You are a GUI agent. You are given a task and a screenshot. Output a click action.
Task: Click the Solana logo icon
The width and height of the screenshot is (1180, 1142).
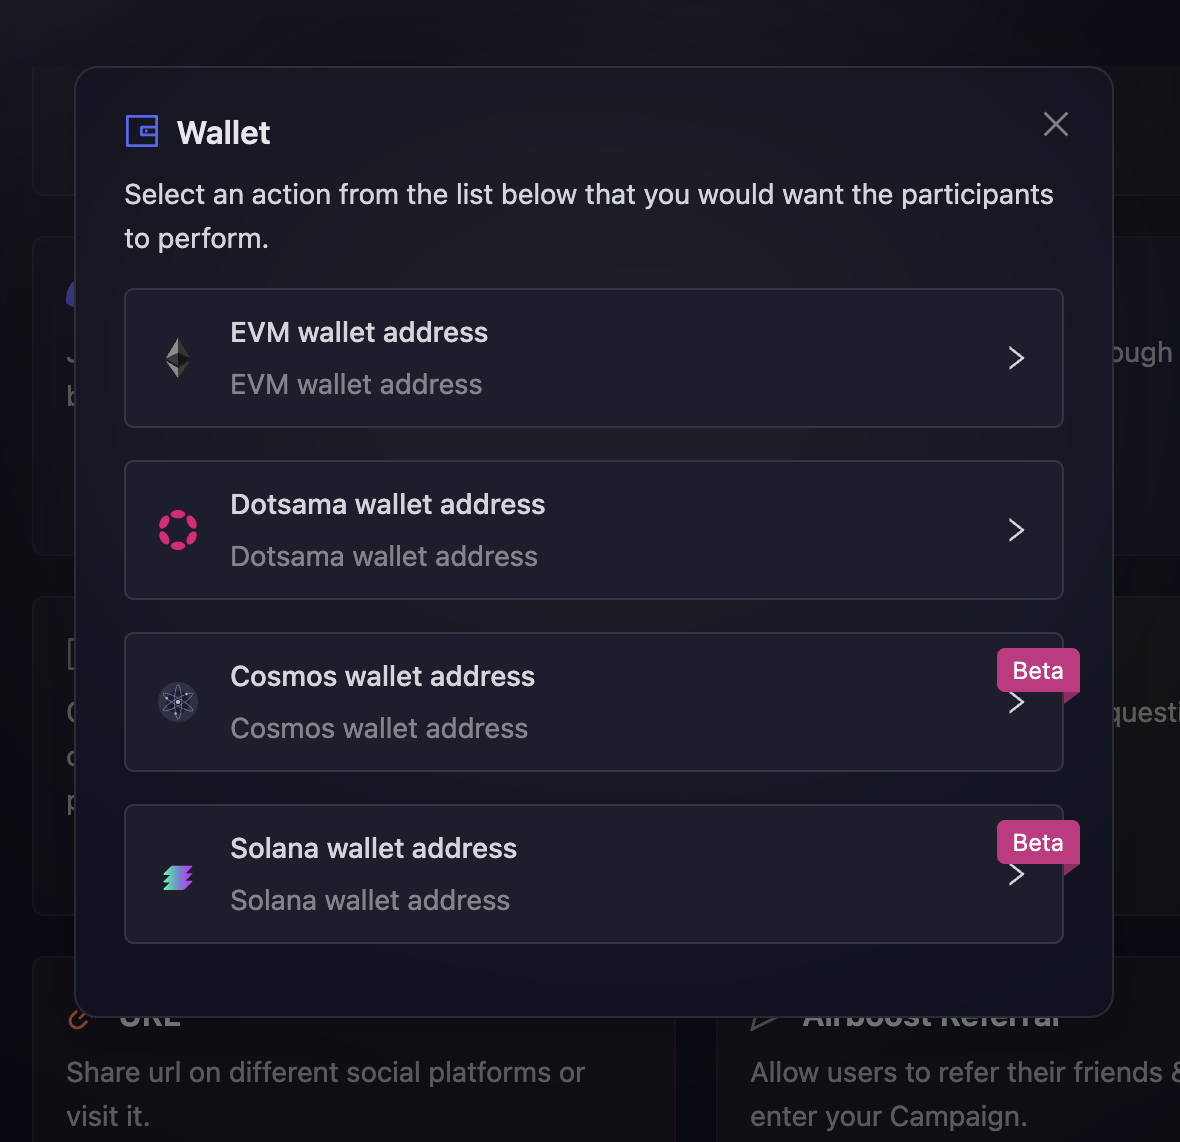[178, 876]
